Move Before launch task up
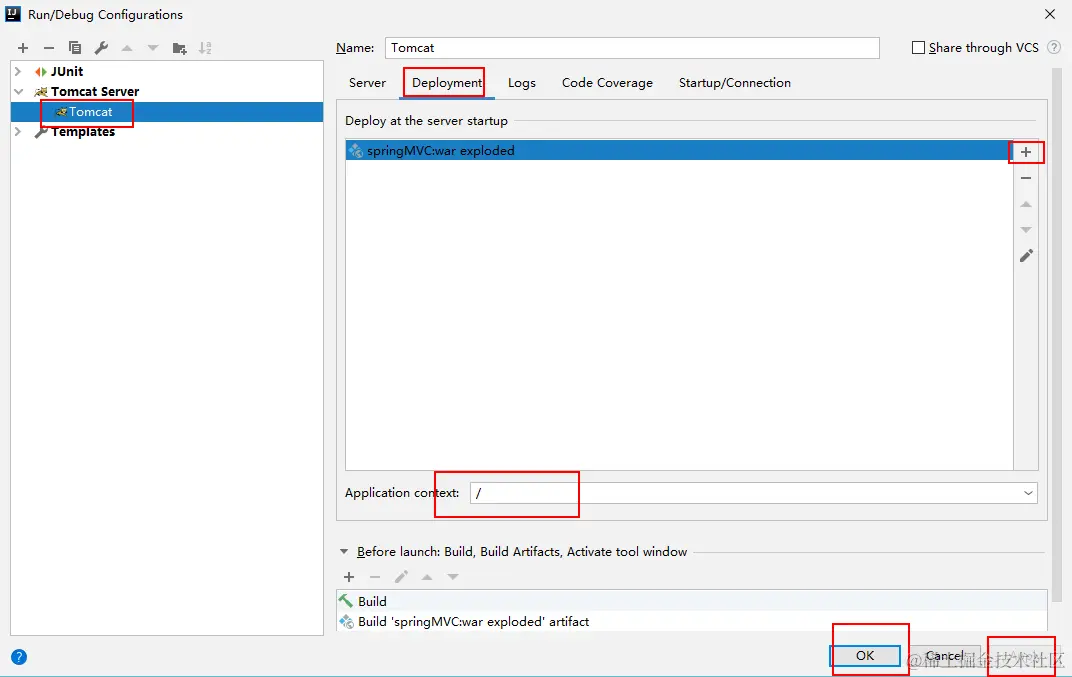 pyautogui.click(x=427, y=577)
